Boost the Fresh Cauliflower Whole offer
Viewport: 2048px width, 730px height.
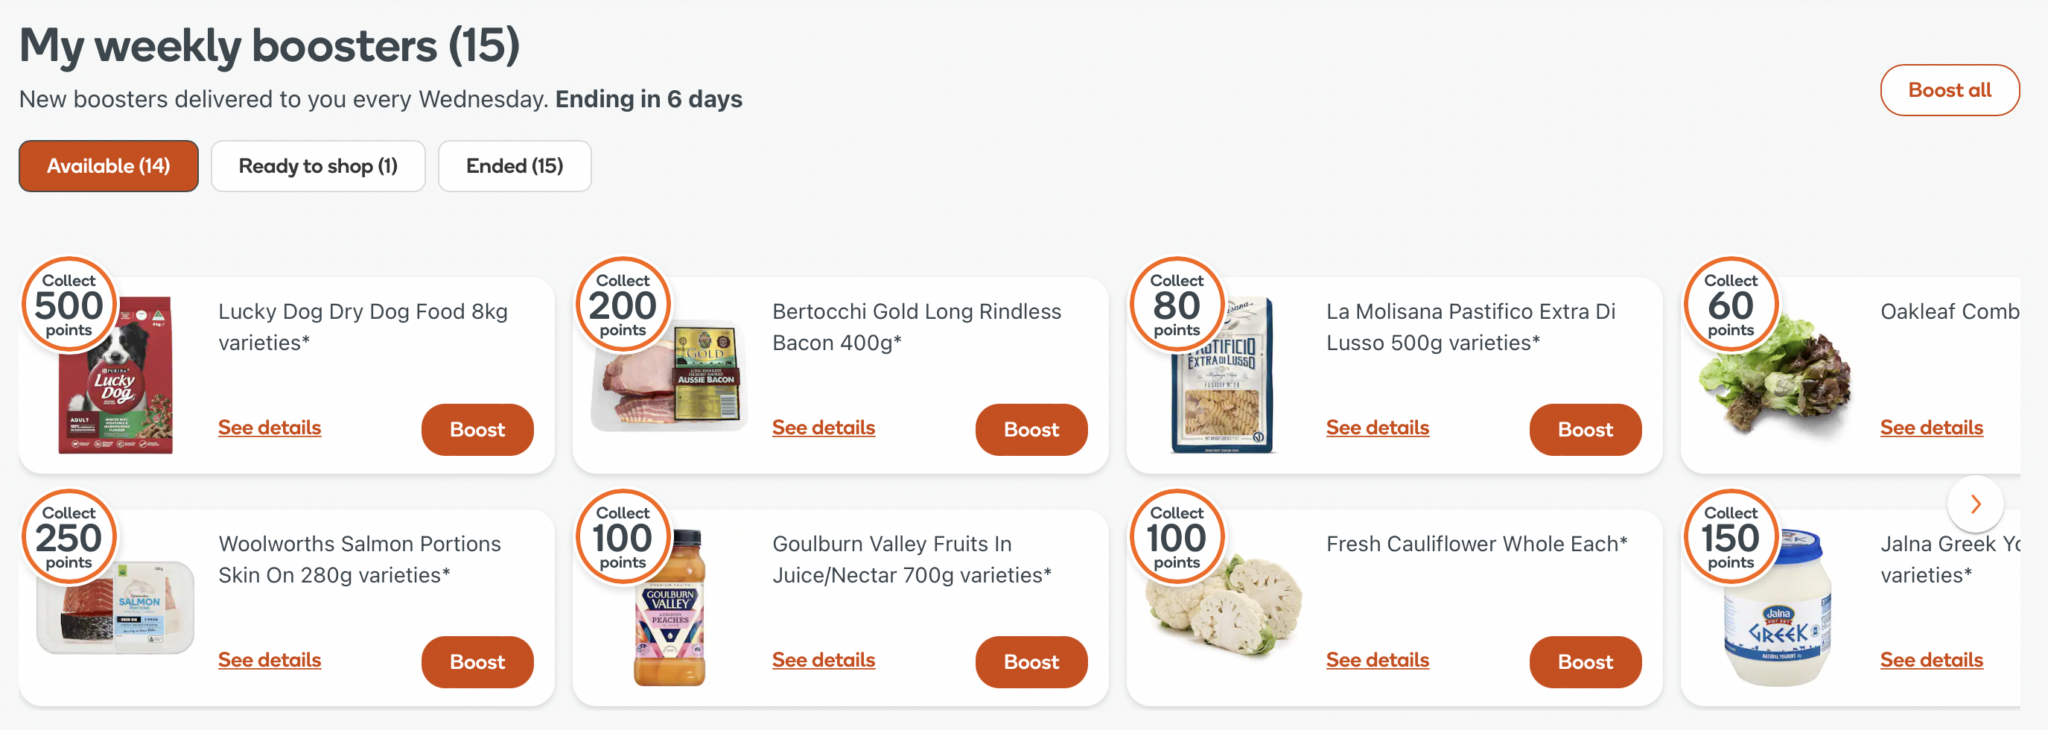pyautogui.click(x=1585, y=661)
